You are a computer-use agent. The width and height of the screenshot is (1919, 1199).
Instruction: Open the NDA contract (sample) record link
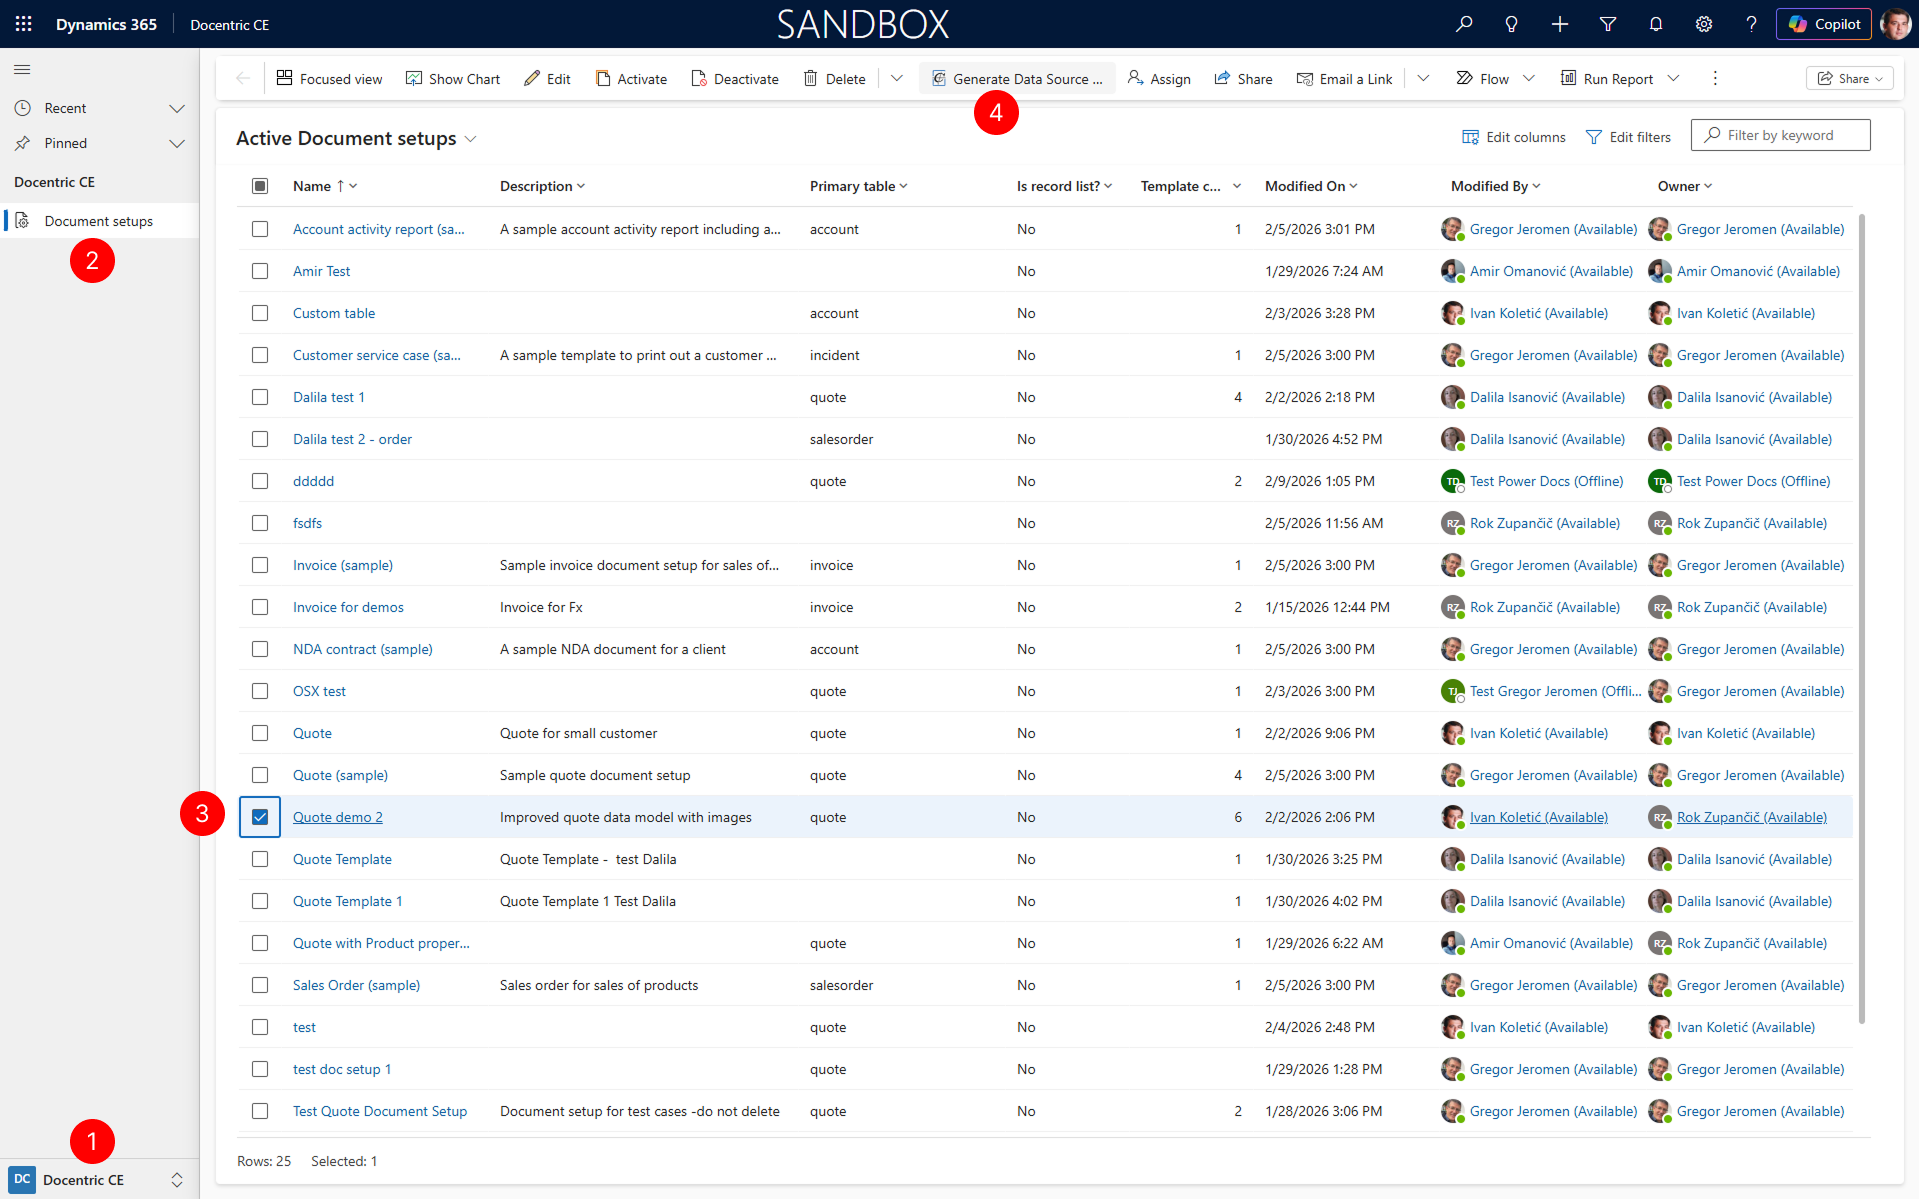tap(363, 649)
